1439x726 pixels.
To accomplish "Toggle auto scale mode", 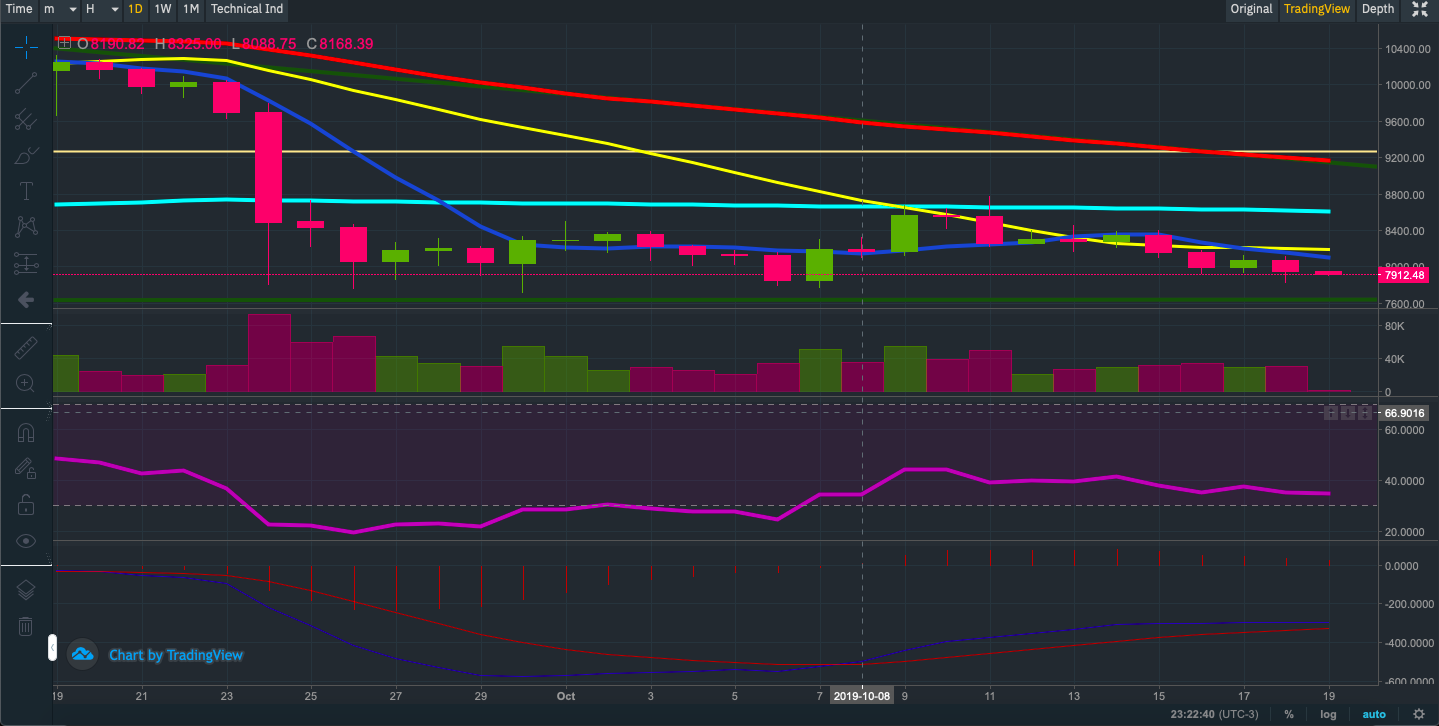I will click(1374, 714).
